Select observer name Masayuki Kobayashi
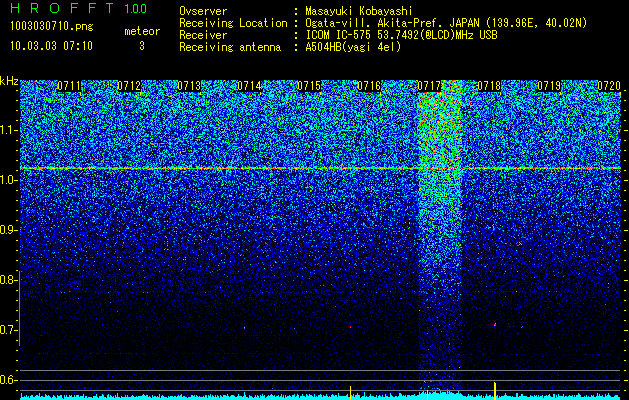Image resolution: width=629 pixels, height=400 pixels. 358,11
